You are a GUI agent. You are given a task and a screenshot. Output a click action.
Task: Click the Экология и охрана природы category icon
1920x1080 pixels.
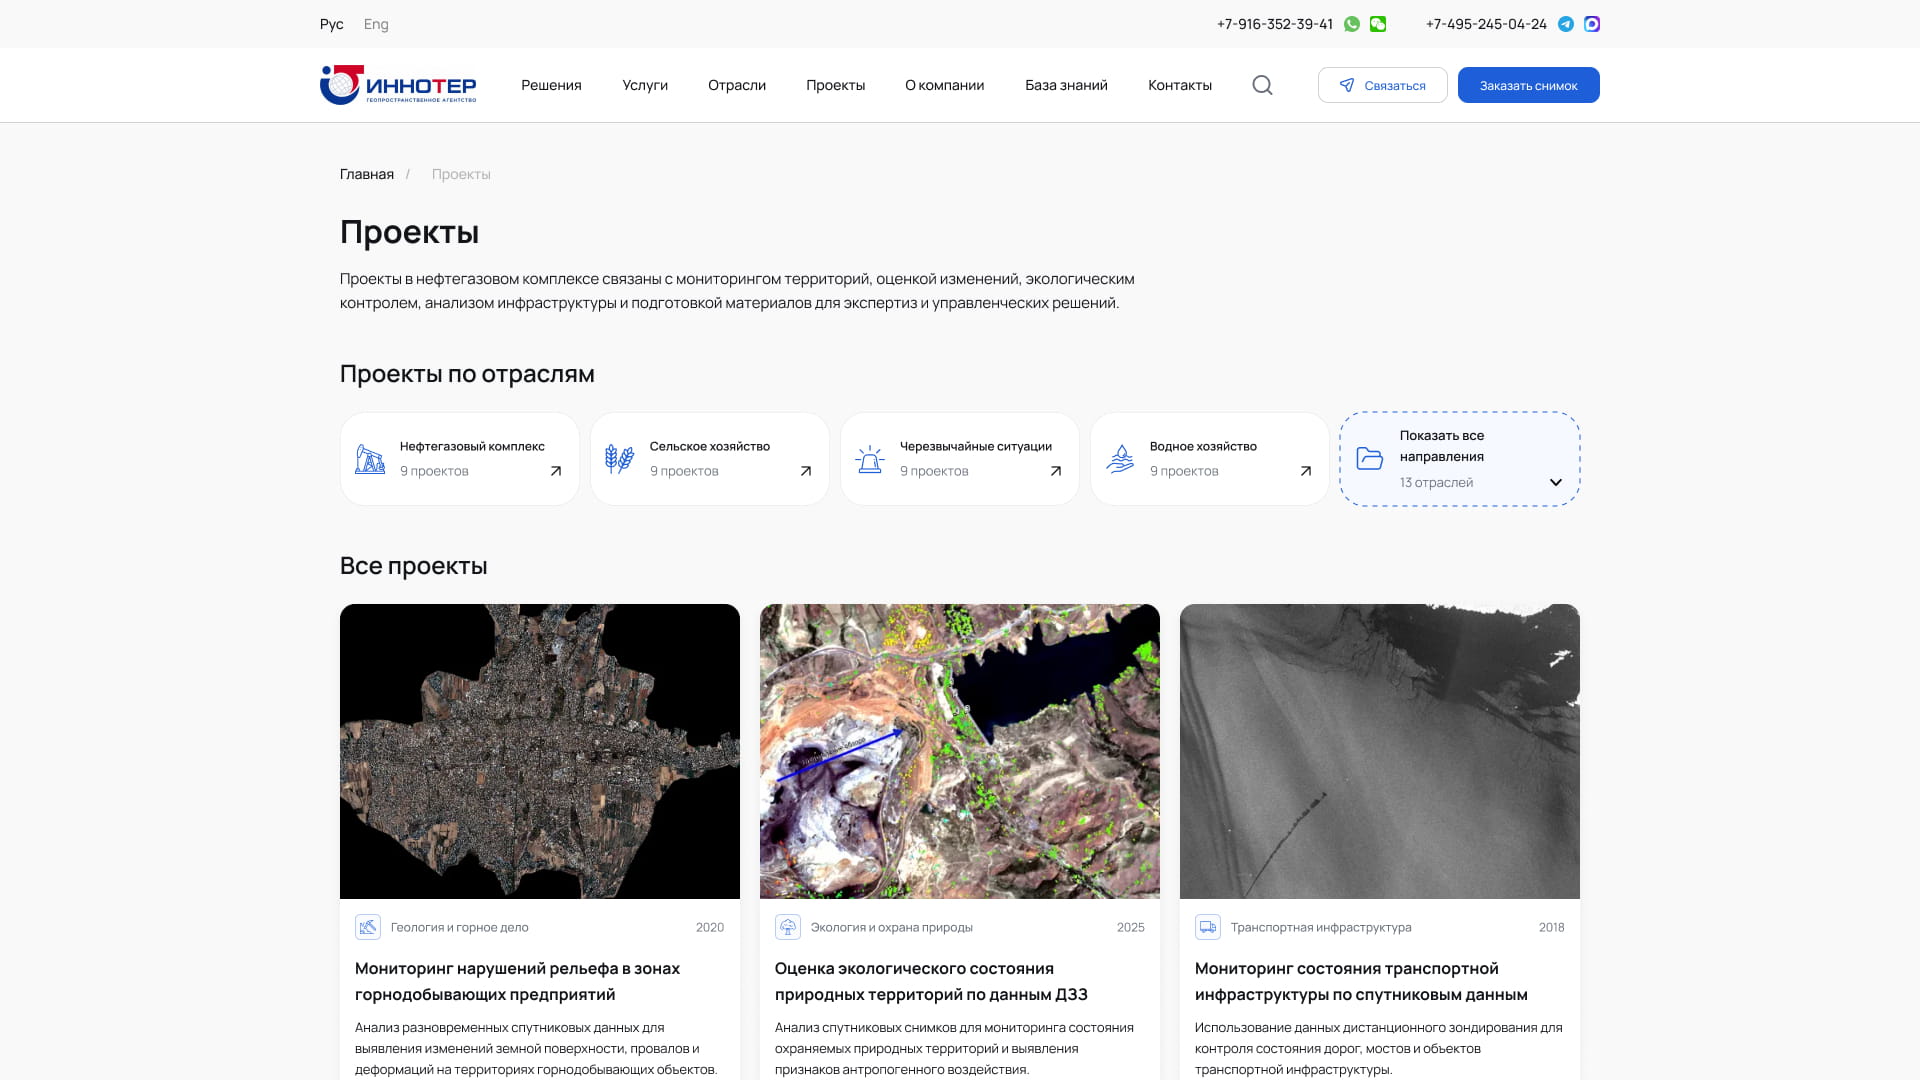click(x=788, y=927)
